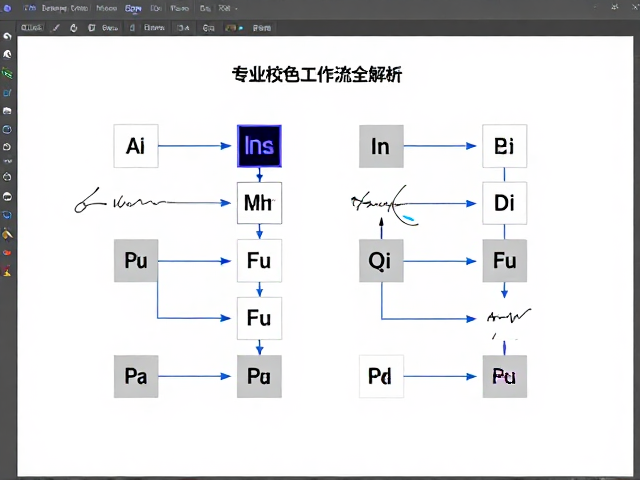This screenshot has width=640, height=480.
Task: Open the highlighted blue menu bar tab
Action: [133, 8]
